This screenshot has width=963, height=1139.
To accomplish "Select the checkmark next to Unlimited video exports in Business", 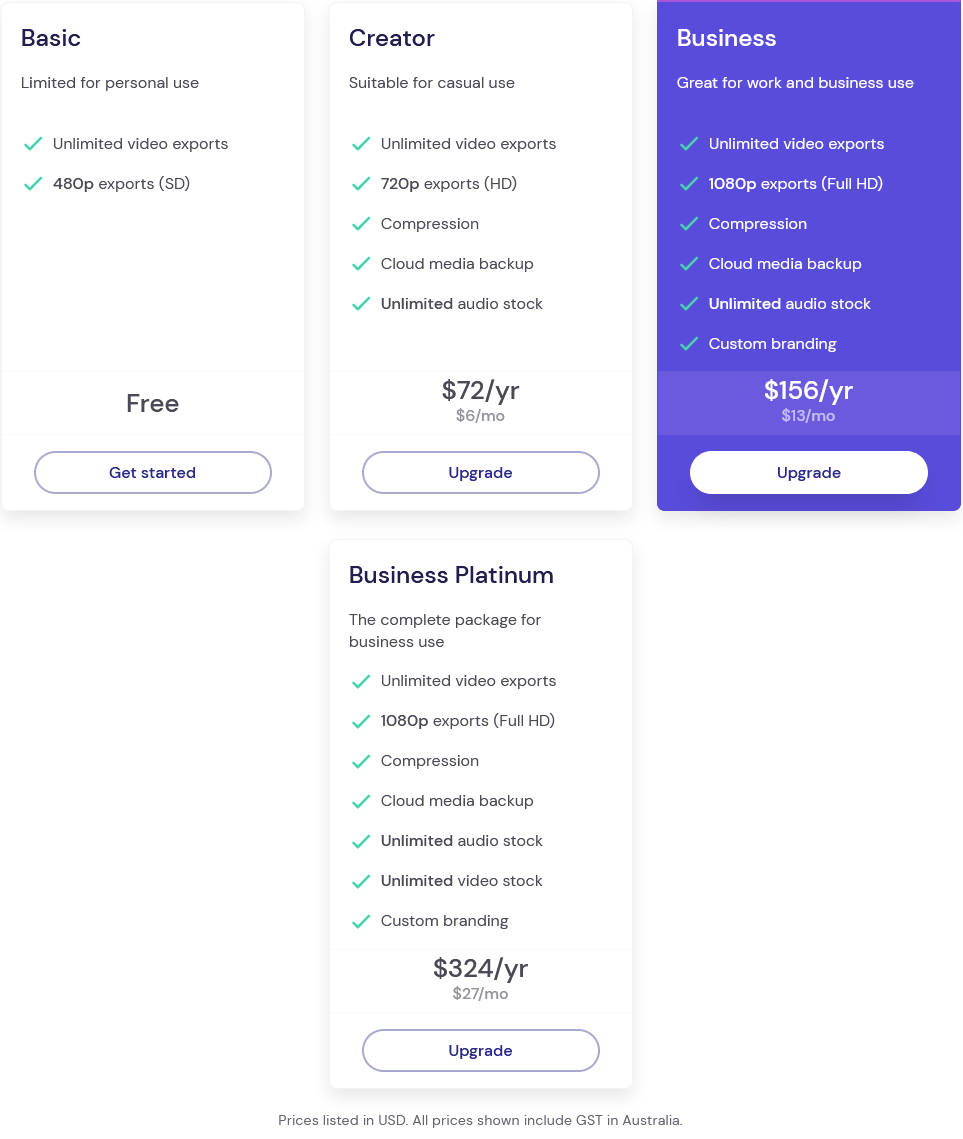I will (689, 144).
